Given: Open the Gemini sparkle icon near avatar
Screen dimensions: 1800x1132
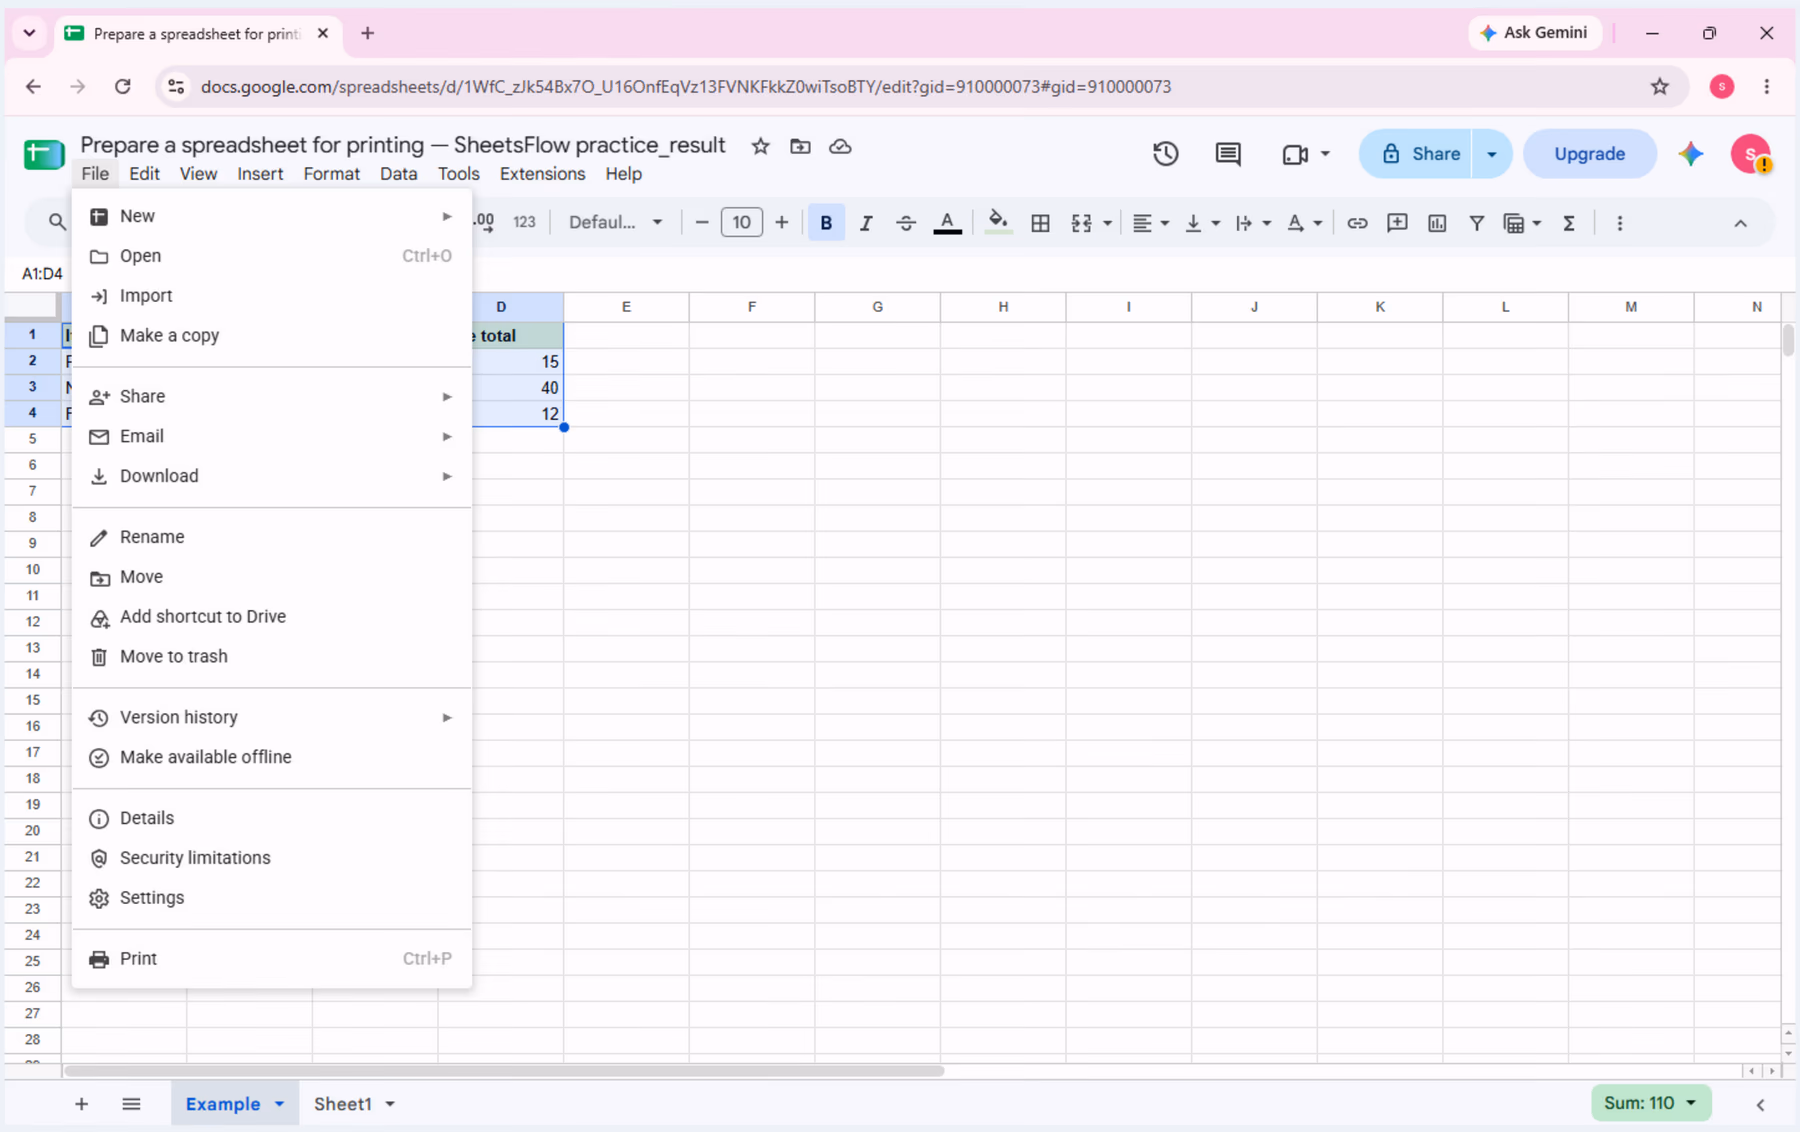Looking at the screenshot, I should click(1690, 154).
